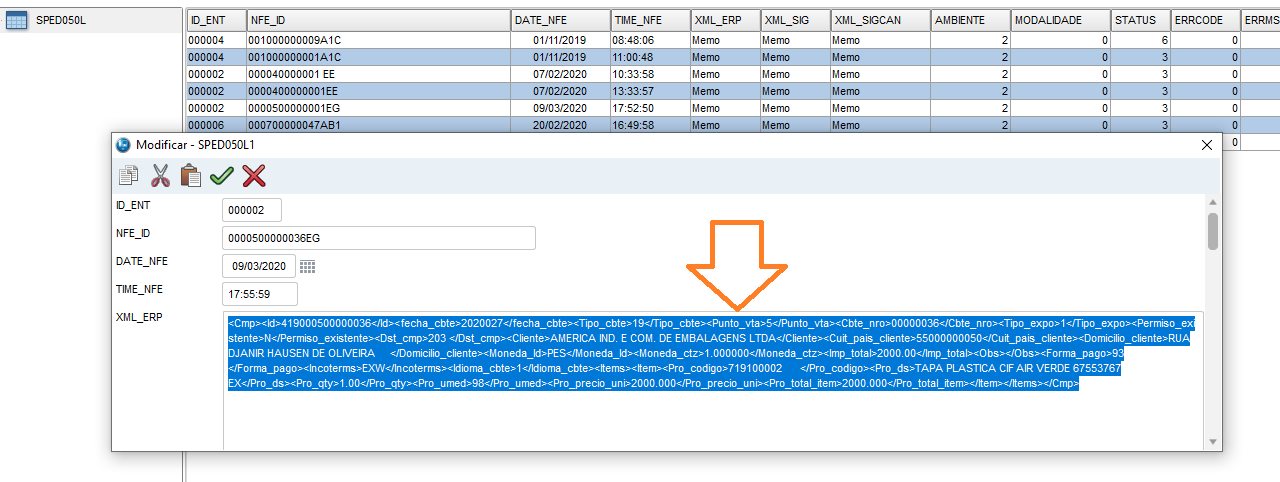Click the XML_SIGCAN column header
The image size is (1280, 482).
[880, 20]
